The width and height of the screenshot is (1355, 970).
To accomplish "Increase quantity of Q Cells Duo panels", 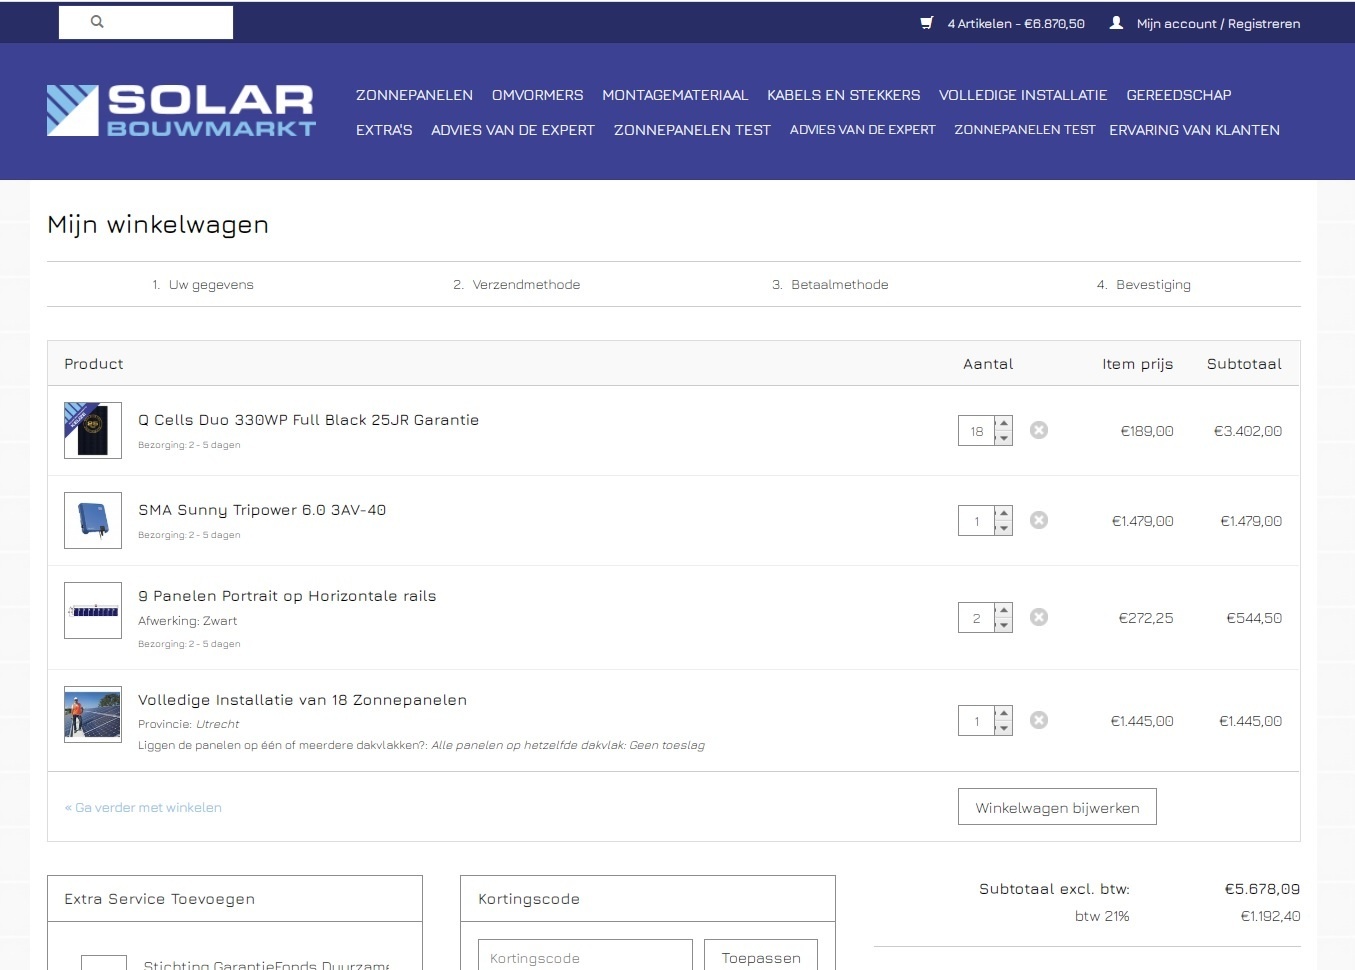I will 1004,423.
